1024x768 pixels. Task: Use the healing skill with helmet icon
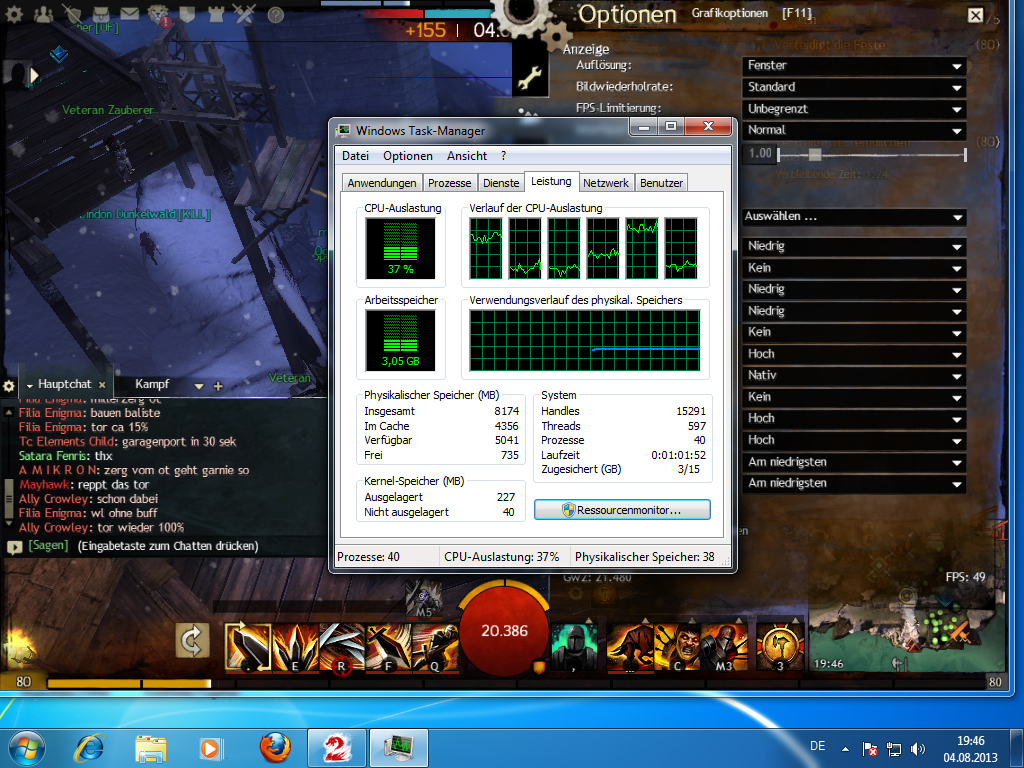pos(575,647)
